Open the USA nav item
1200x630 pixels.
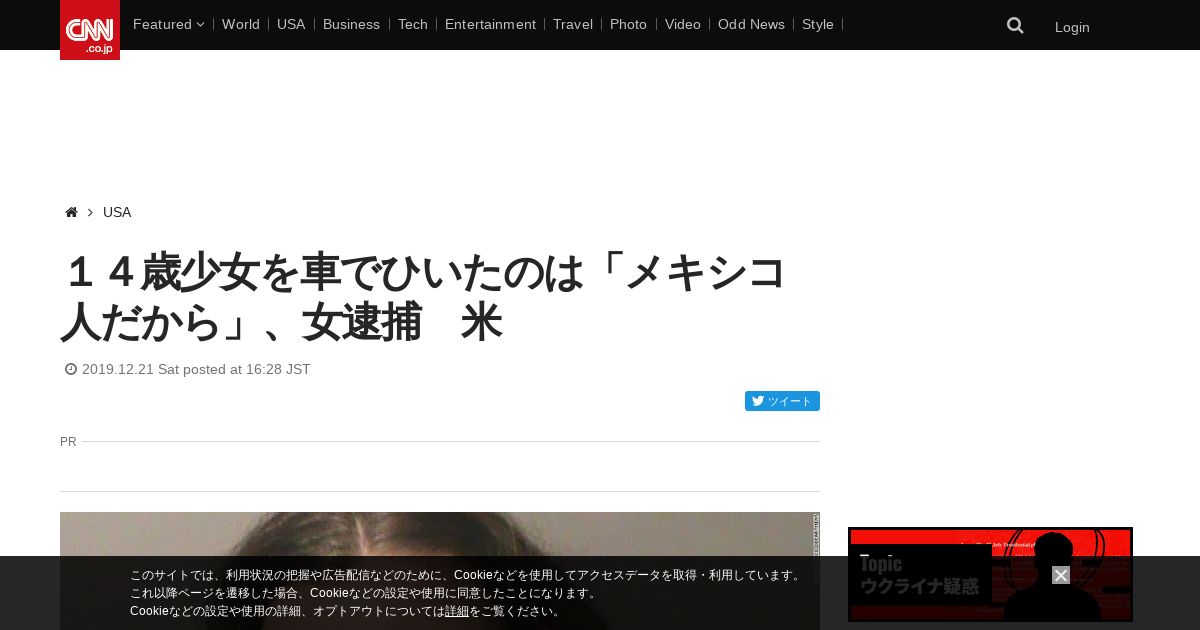pos(291,24)
